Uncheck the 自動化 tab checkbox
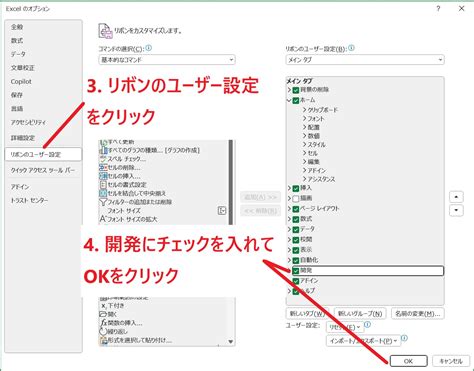Image resolution: width=474 pixels, height=371 pixels. click(296, 260)
